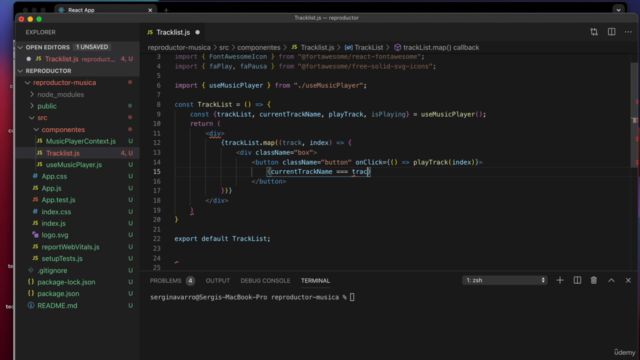The width and height of the screenshot is (640, 360).
Task: Open useMusicPlayer.js file
Action: [x=74, y=165]
